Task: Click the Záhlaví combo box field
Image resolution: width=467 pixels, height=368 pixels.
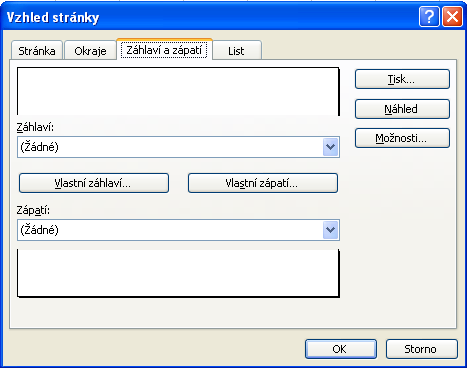Action: coord(178,147)
